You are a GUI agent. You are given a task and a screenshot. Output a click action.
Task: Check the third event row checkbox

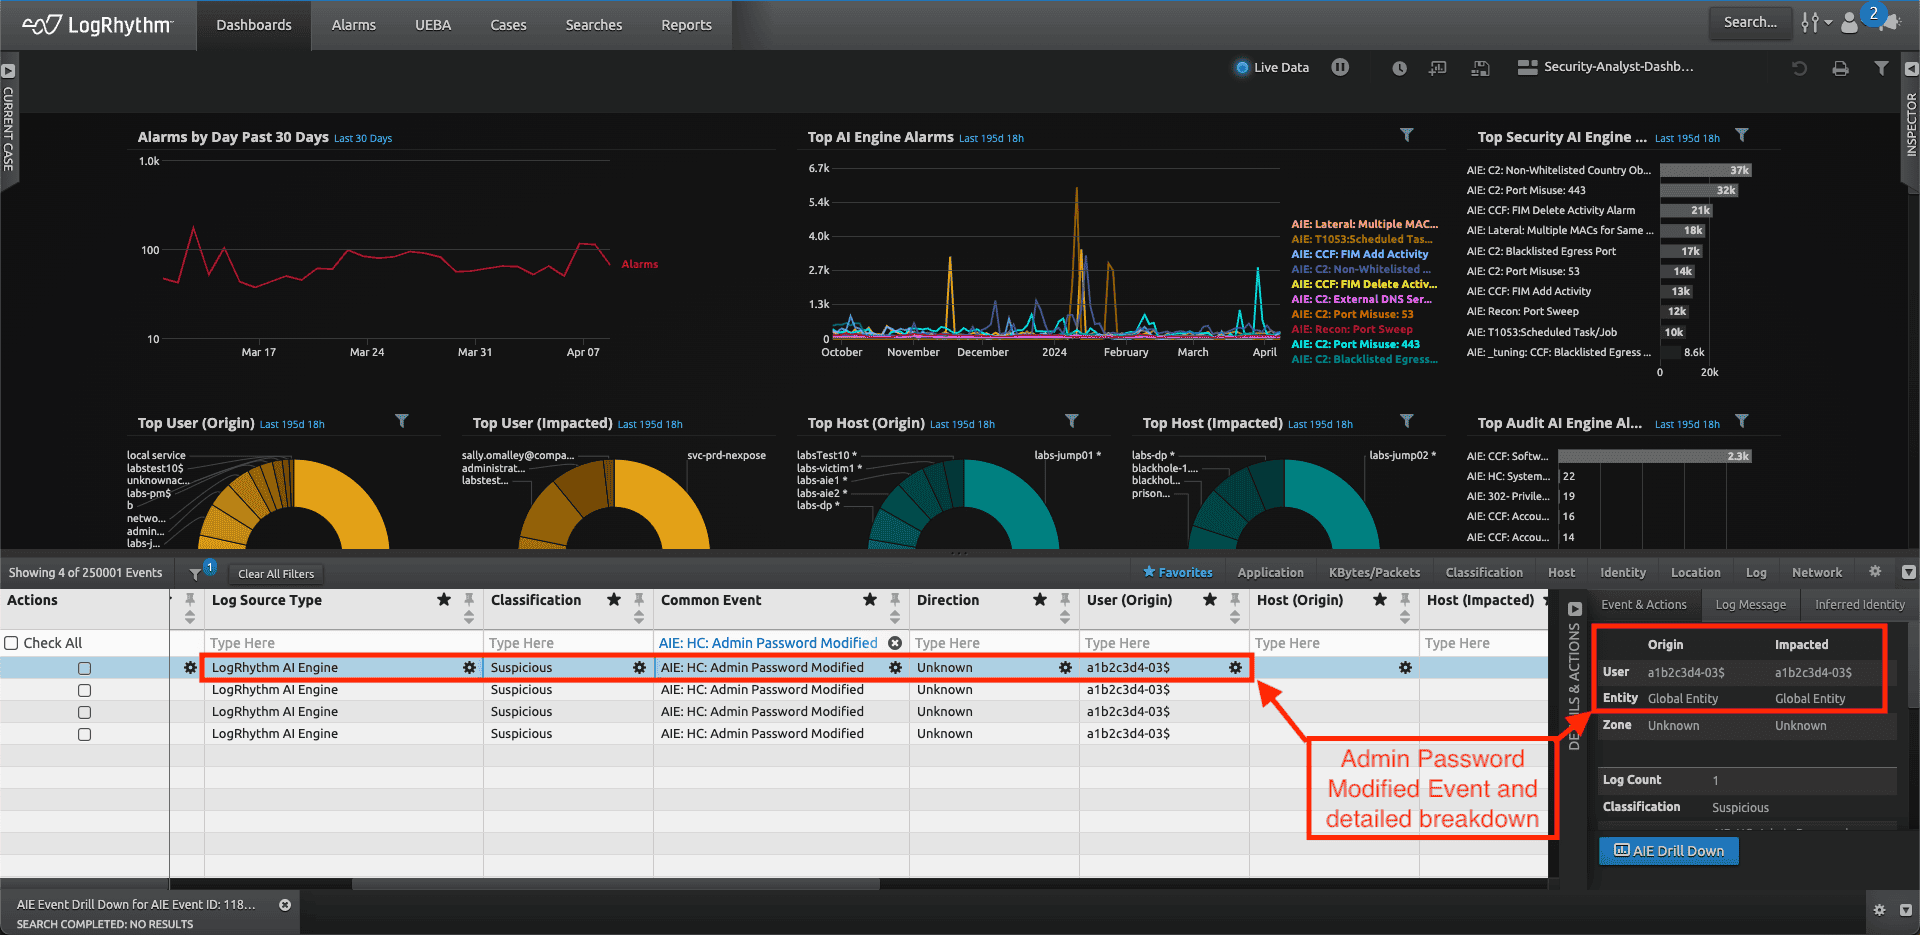click(84, 712)
